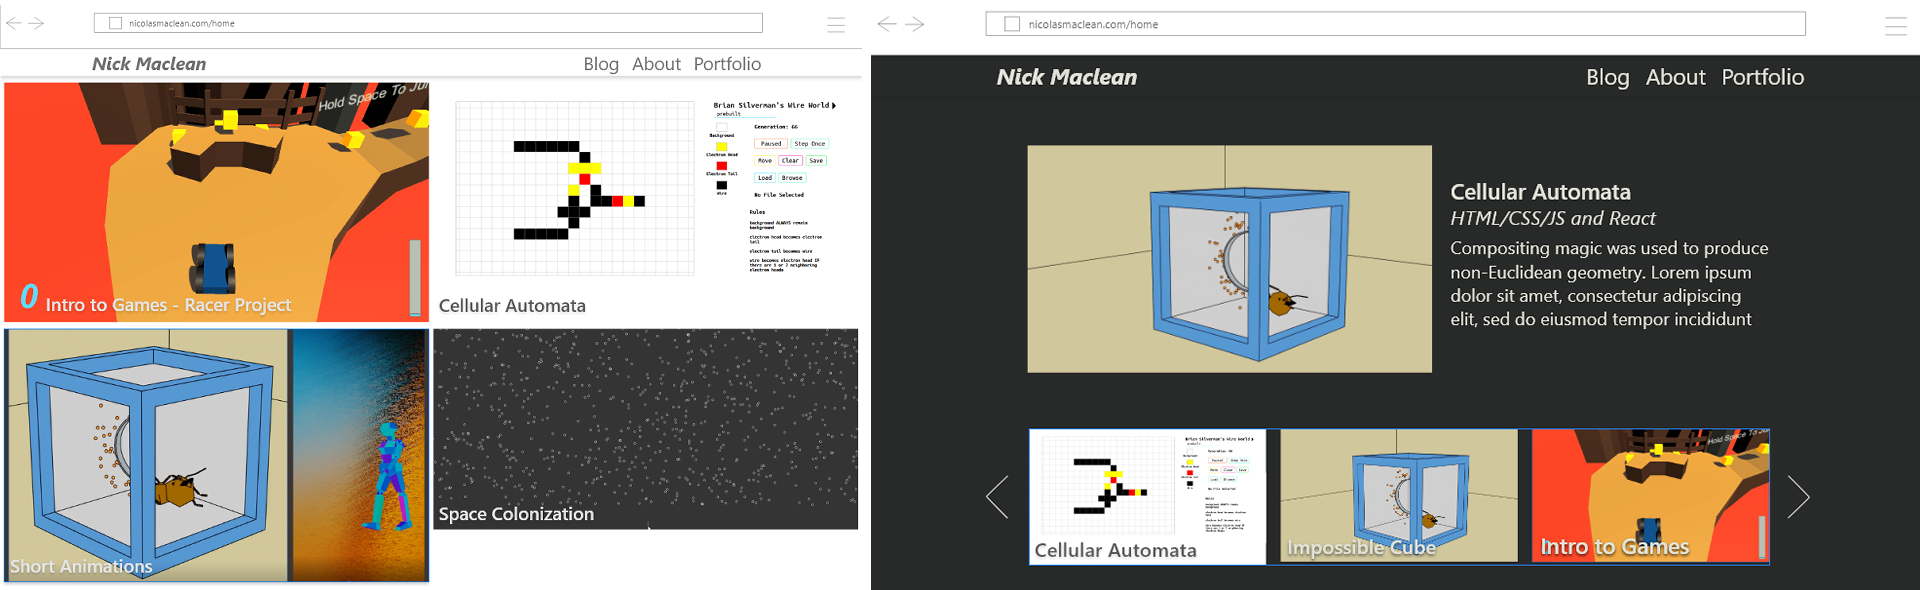The width and height of the screenshot is (1920, 590).
Task: Select Portfolio in the dark-themed page navigation
Action: tap(1762, 77)
